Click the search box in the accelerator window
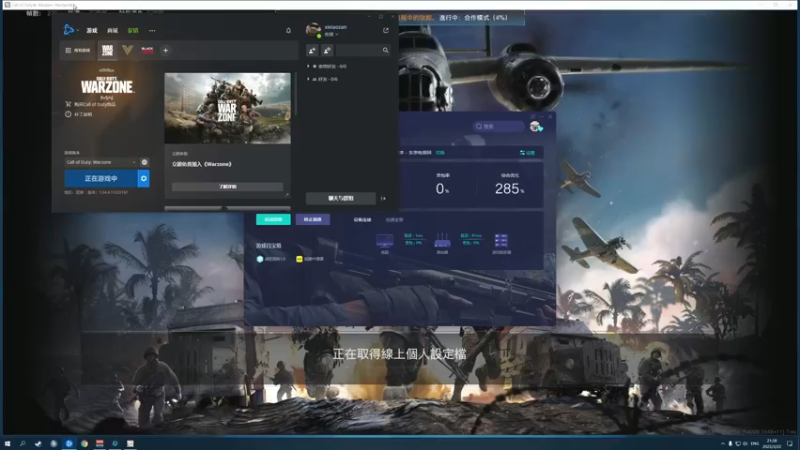 coord(498,126)
